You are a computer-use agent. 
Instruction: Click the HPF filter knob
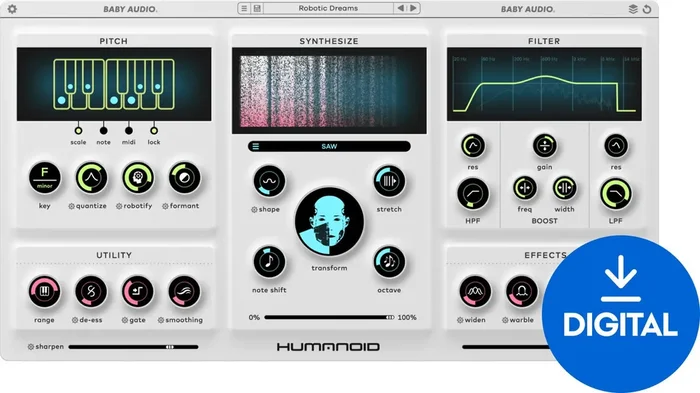click(473, 194)
